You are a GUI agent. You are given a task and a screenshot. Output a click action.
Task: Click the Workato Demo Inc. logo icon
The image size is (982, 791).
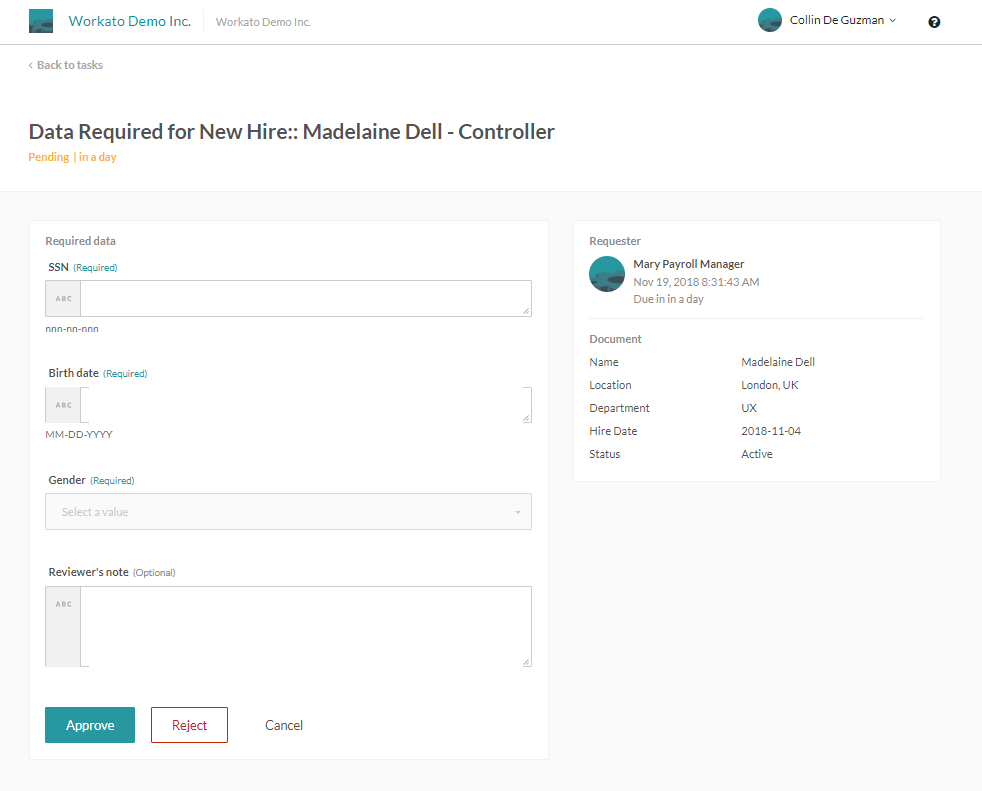[41, 21]
